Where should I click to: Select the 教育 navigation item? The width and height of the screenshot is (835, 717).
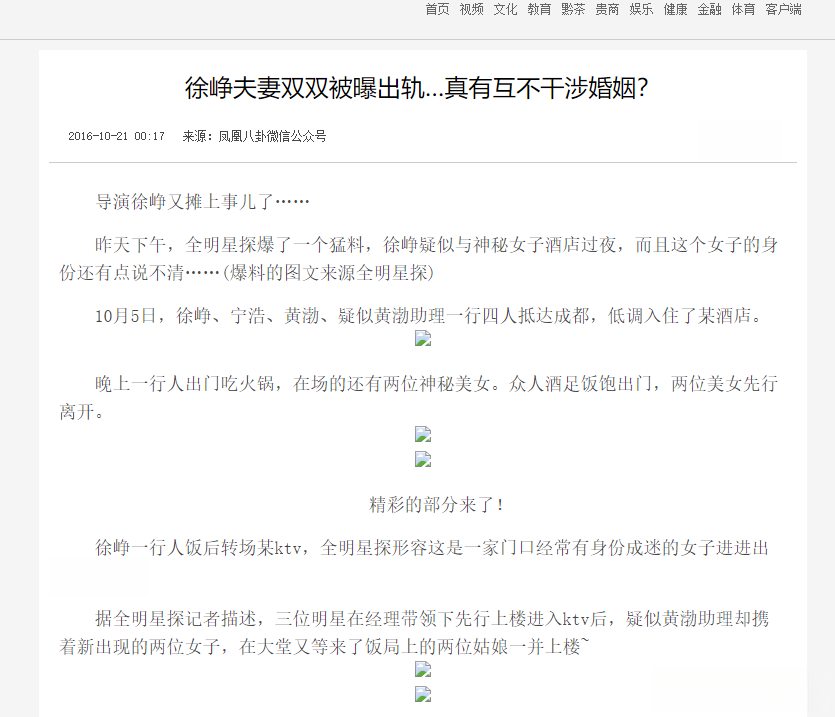(x=539, y=9)
